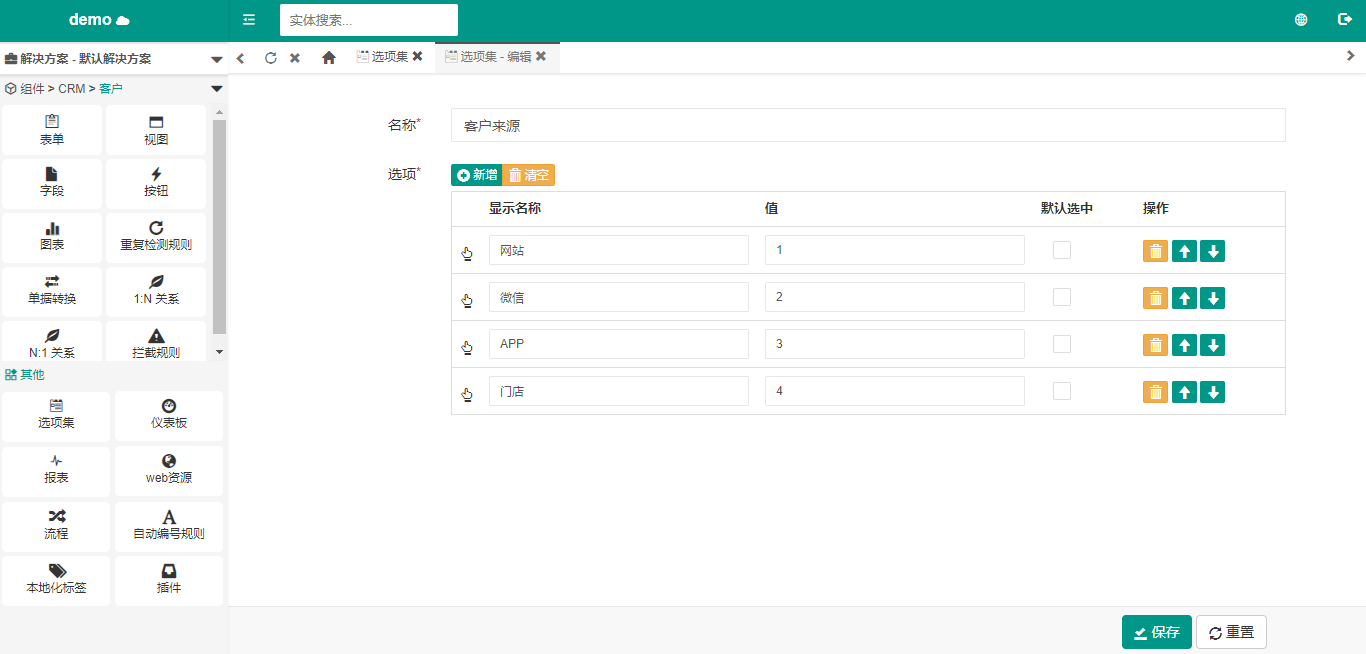This screenshot has width=1366, height=654.
Task: Click the 客户 breadcrumb link
Action: pos(111,89)
